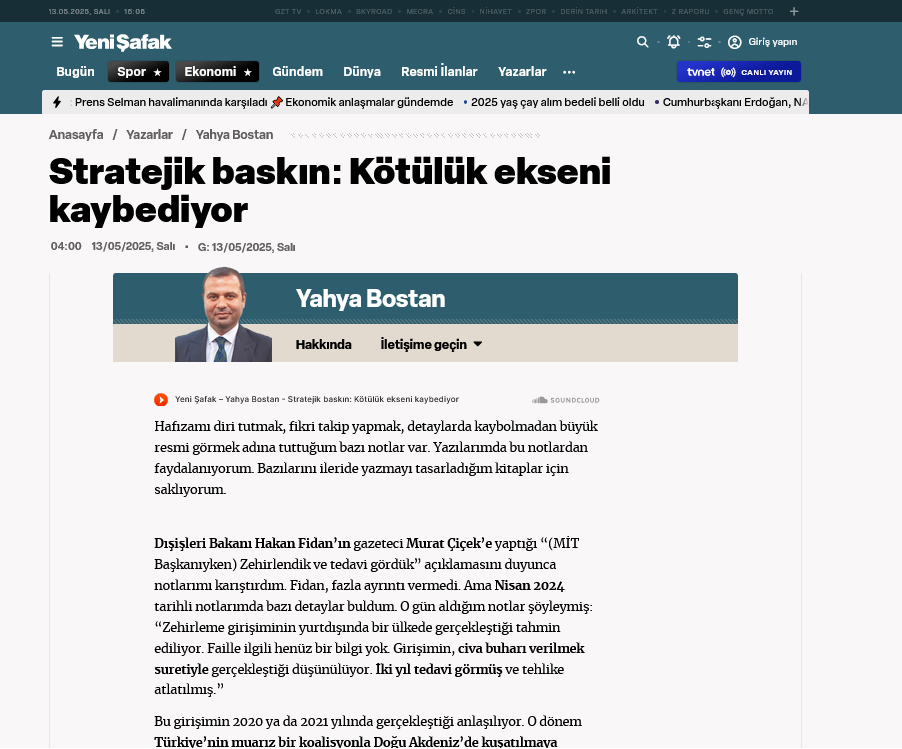Expand the hidden sections via the ellipsis menu item

pyautogui.click(x=569, y=72)
